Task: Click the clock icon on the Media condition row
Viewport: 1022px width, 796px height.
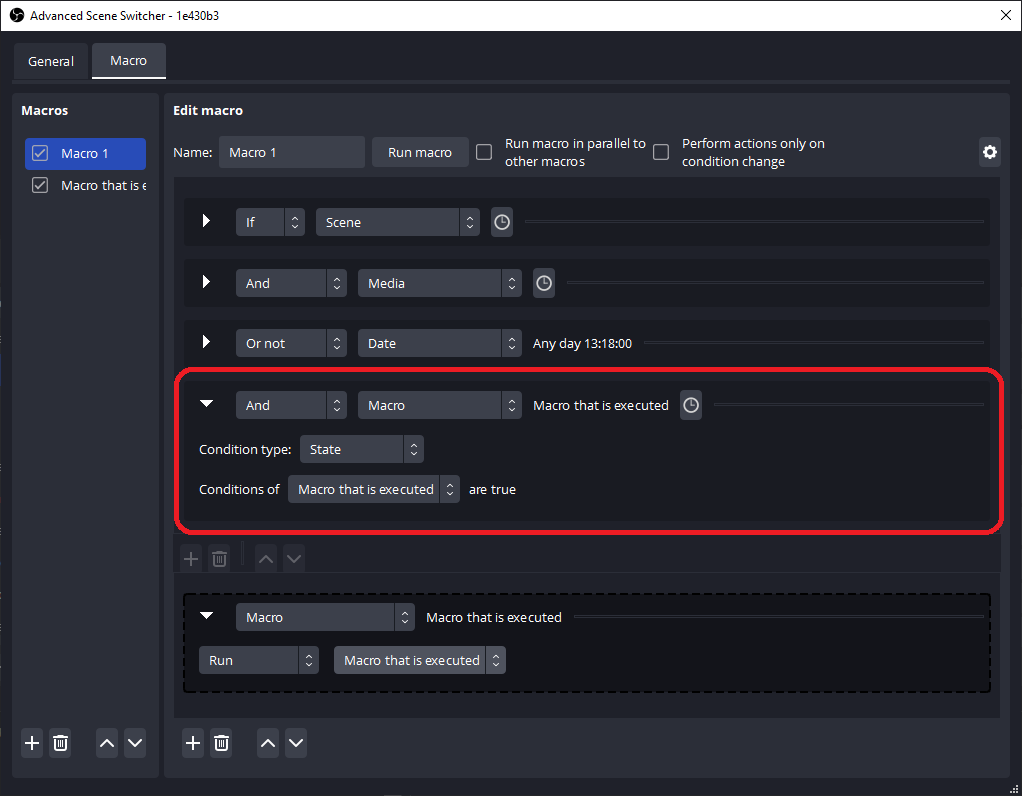Action: click(543, 283)
